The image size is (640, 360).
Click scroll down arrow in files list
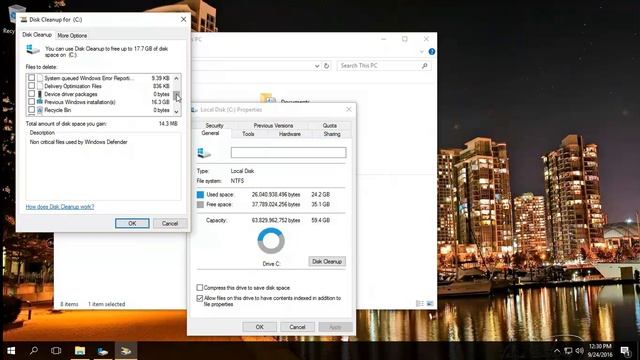(176, 111)
